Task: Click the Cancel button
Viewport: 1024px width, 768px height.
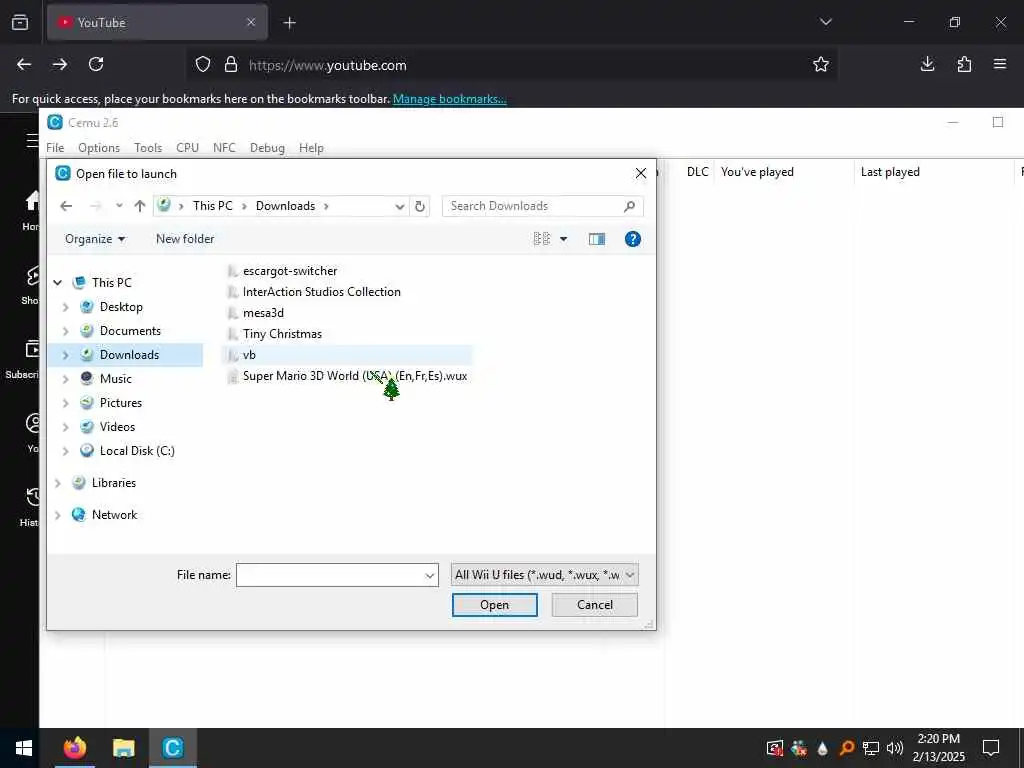Action: coord(594,605)
